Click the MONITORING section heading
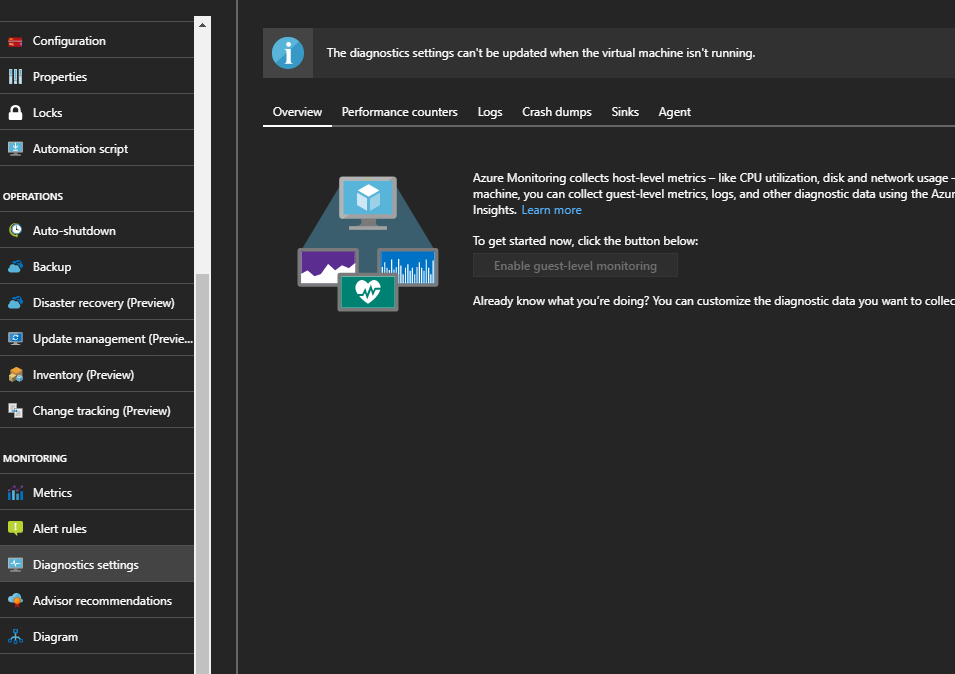 [35, 458]
